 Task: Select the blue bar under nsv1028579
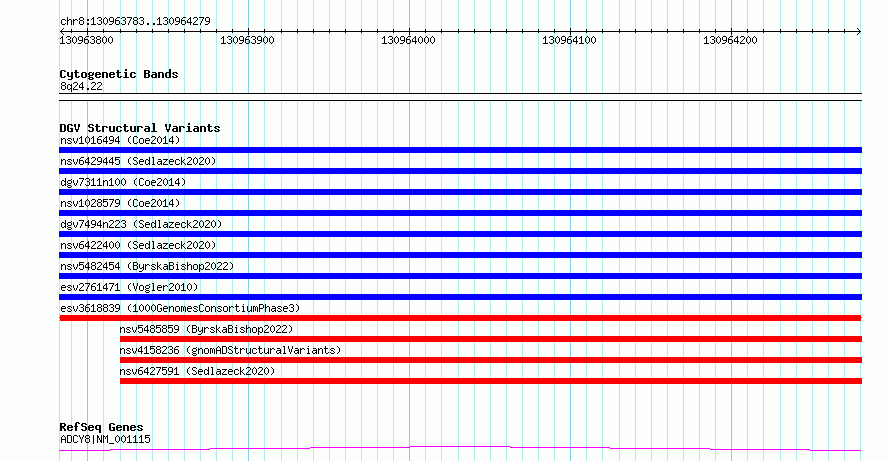(x=460, y=213)
